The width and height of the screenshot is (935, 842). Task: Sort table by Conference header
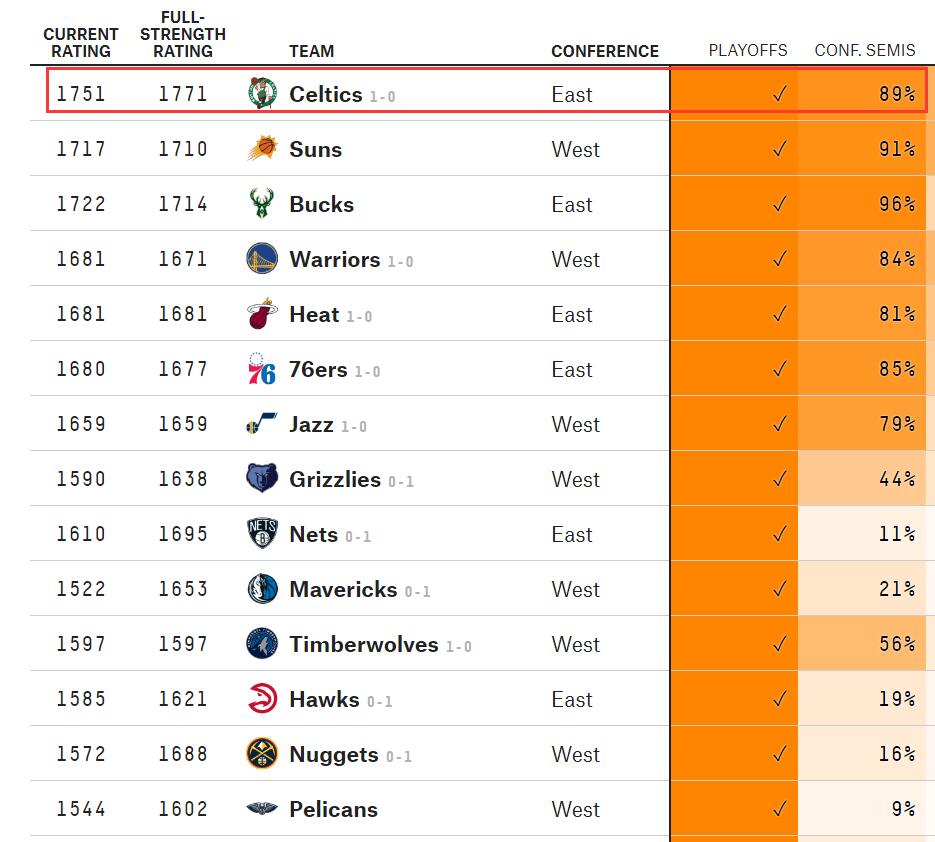click(604, 51)
